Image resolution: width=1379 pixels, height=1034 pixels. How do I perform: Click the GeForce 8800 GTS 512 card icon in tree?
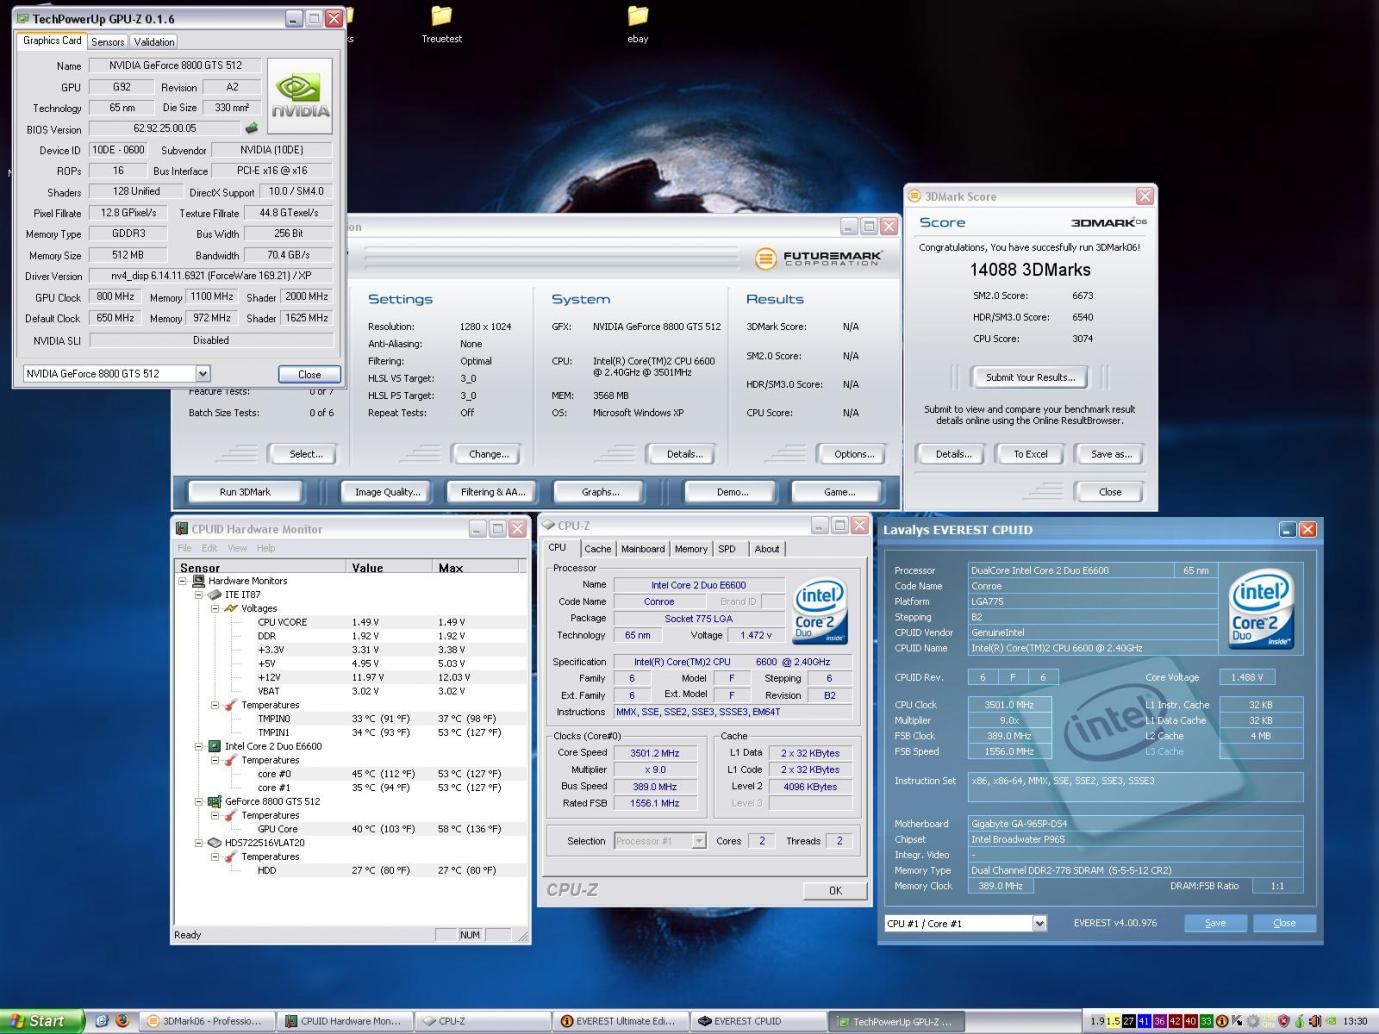214,802
